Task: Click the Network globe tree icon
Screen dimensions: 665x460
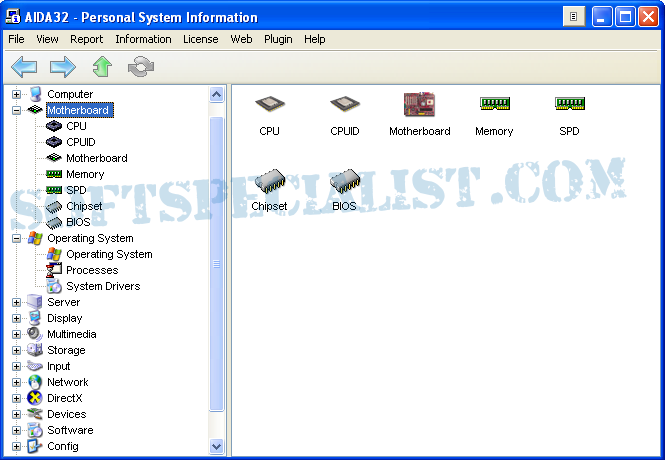Action: click(x=35, y=382)
